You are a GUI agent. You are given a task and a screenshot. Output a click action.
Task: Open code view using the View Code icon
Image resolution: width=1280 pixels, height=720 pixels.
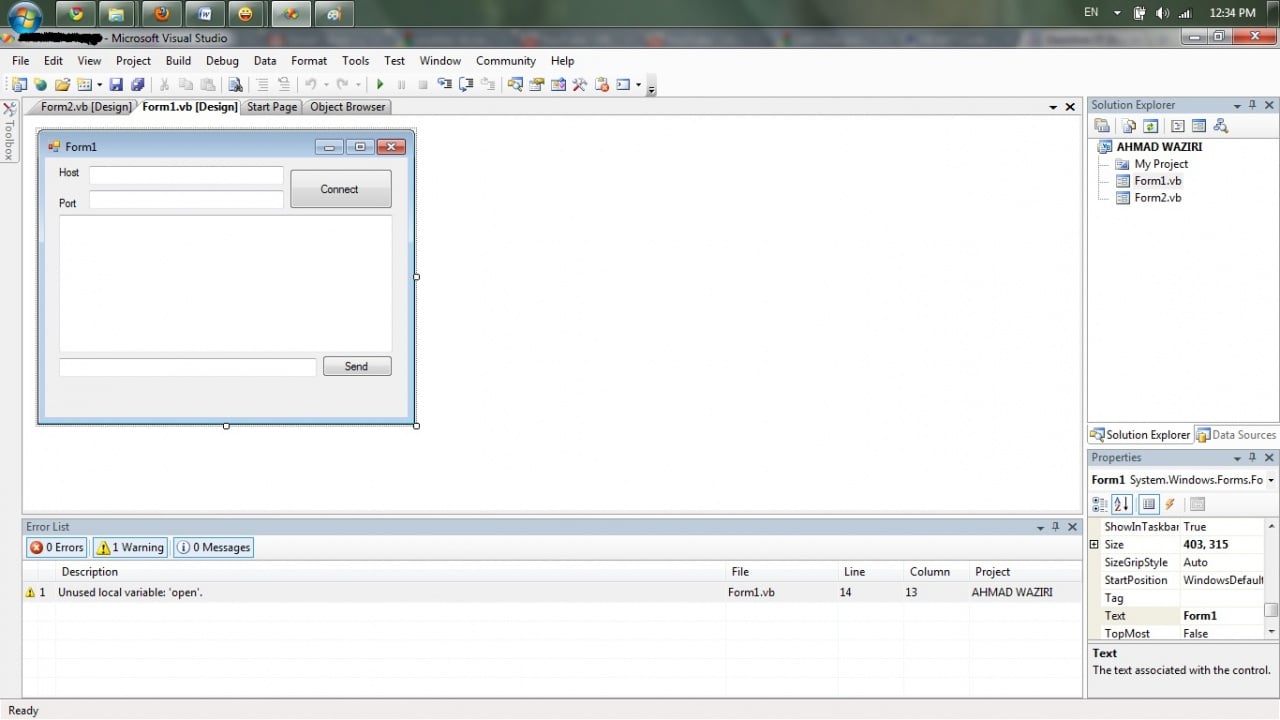tap(1178, 125)
